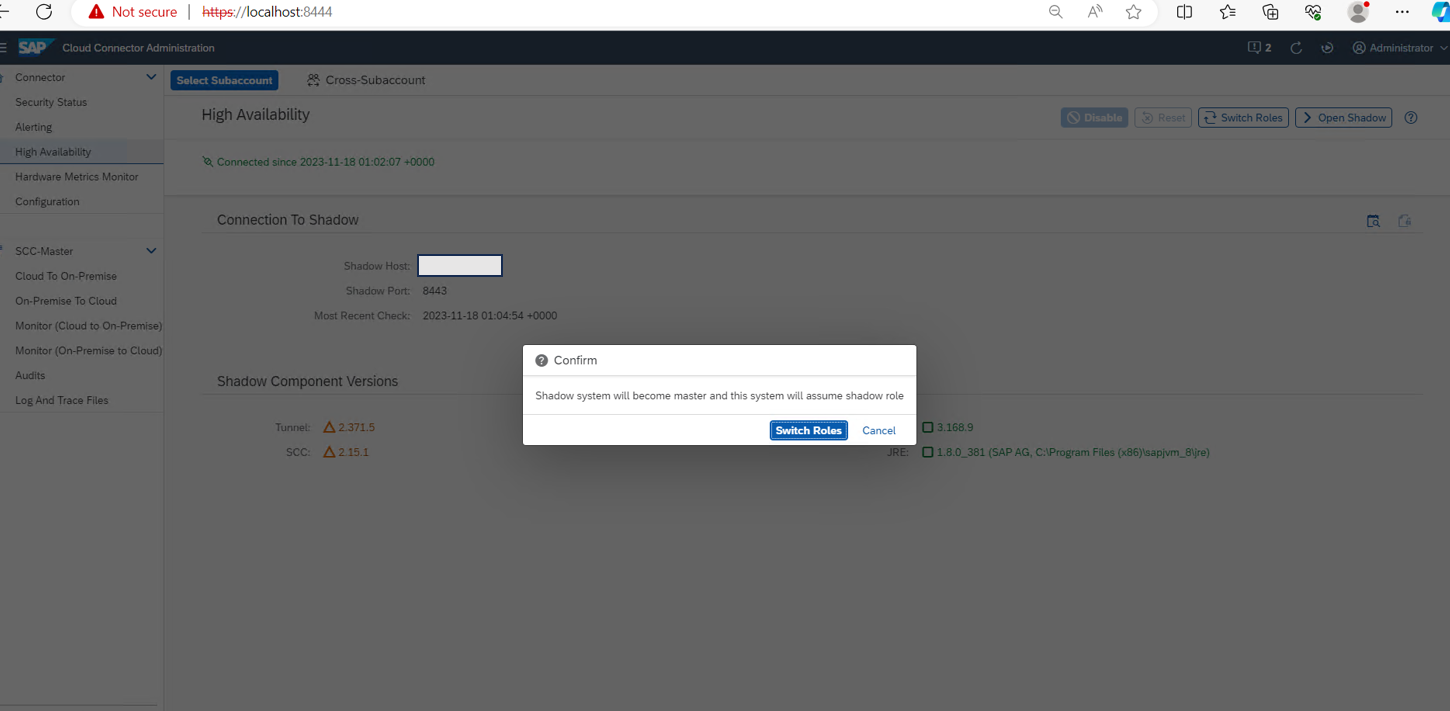Viewport: 1450px width, 711px height.
Task: Click the Select Subaccount button
Action: click(x=224, y=80)
